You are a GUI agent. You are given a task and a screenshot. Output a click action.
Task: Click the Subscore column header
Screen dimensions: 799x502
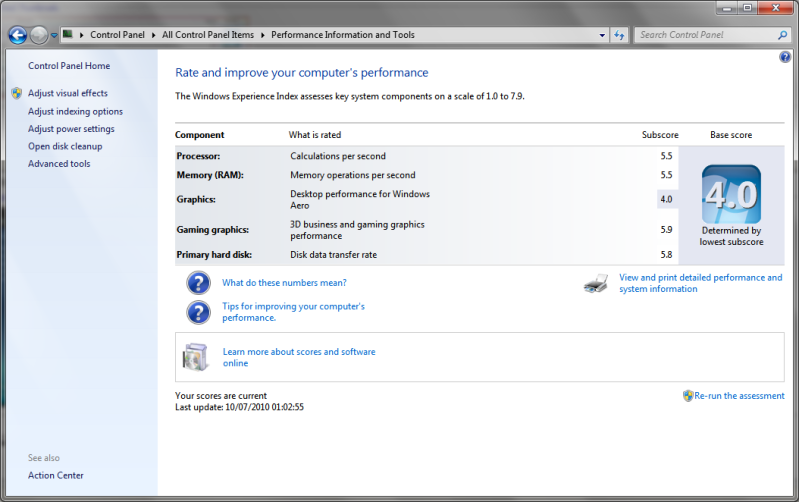(x=660, y=135)
